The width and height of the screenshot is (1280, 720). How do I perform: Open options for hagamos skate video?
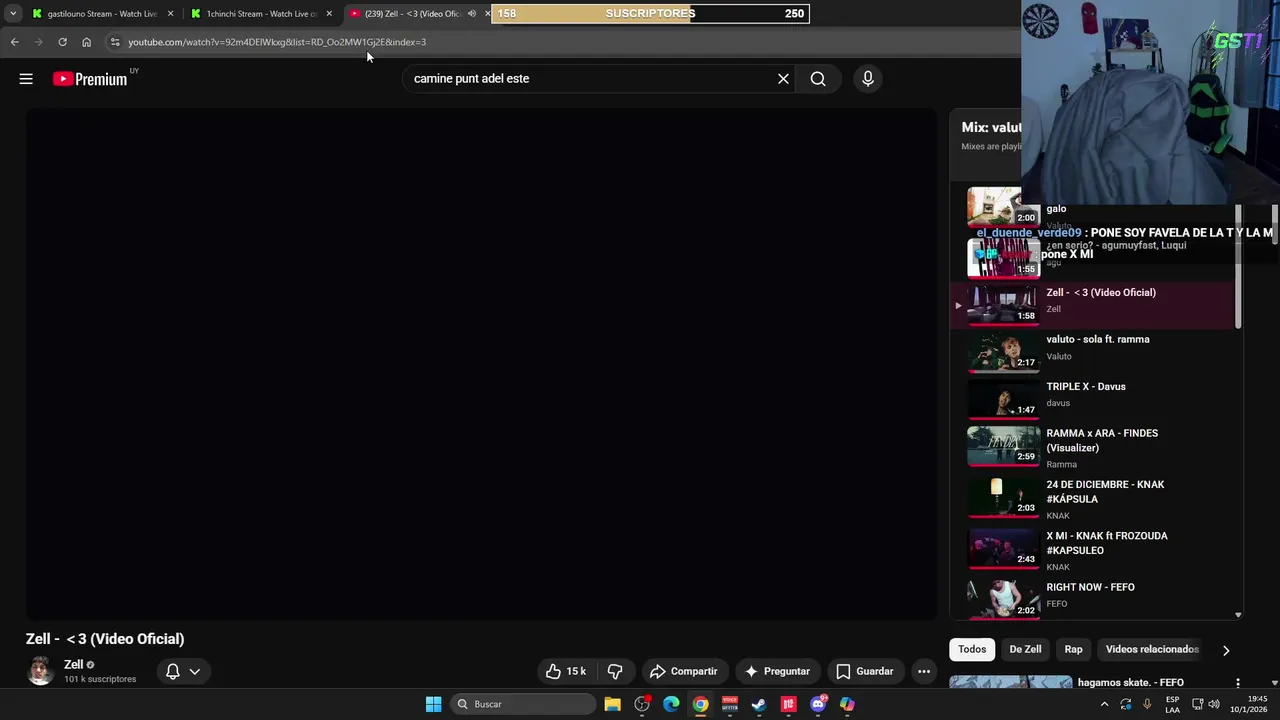[1238, 683]
